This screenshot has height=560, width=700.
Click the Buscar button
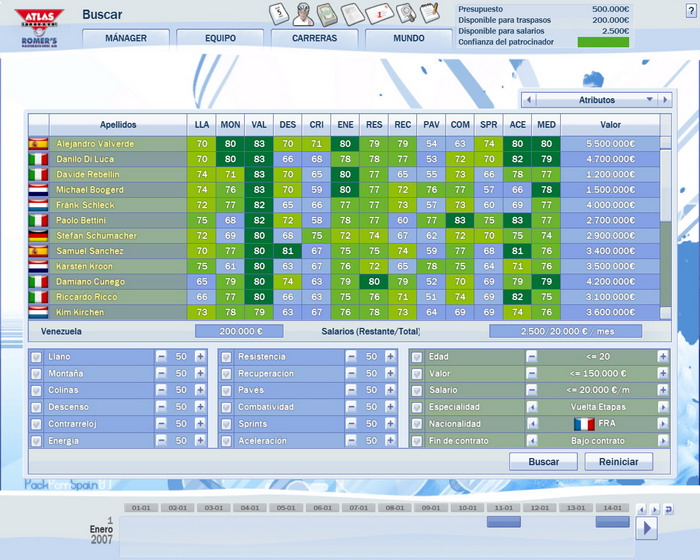543,462
